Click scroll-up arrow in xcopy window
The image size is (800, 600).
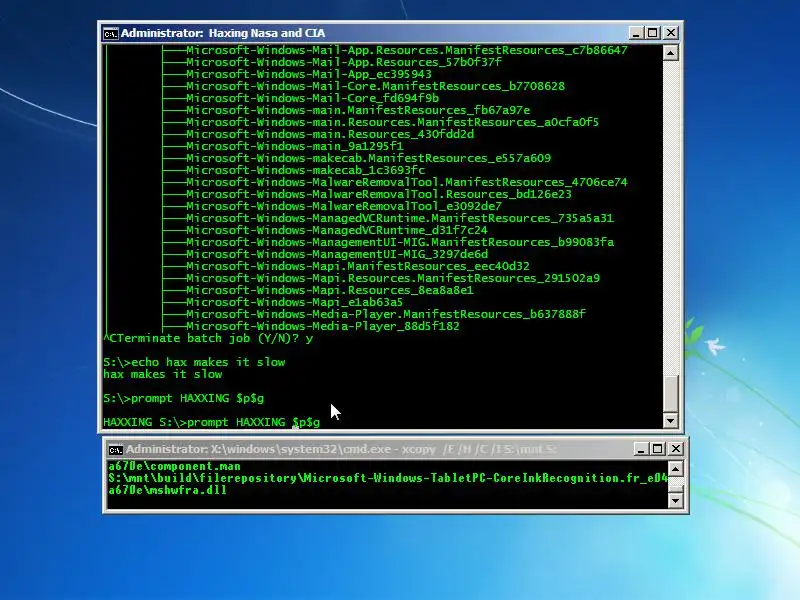coord(676,469)
